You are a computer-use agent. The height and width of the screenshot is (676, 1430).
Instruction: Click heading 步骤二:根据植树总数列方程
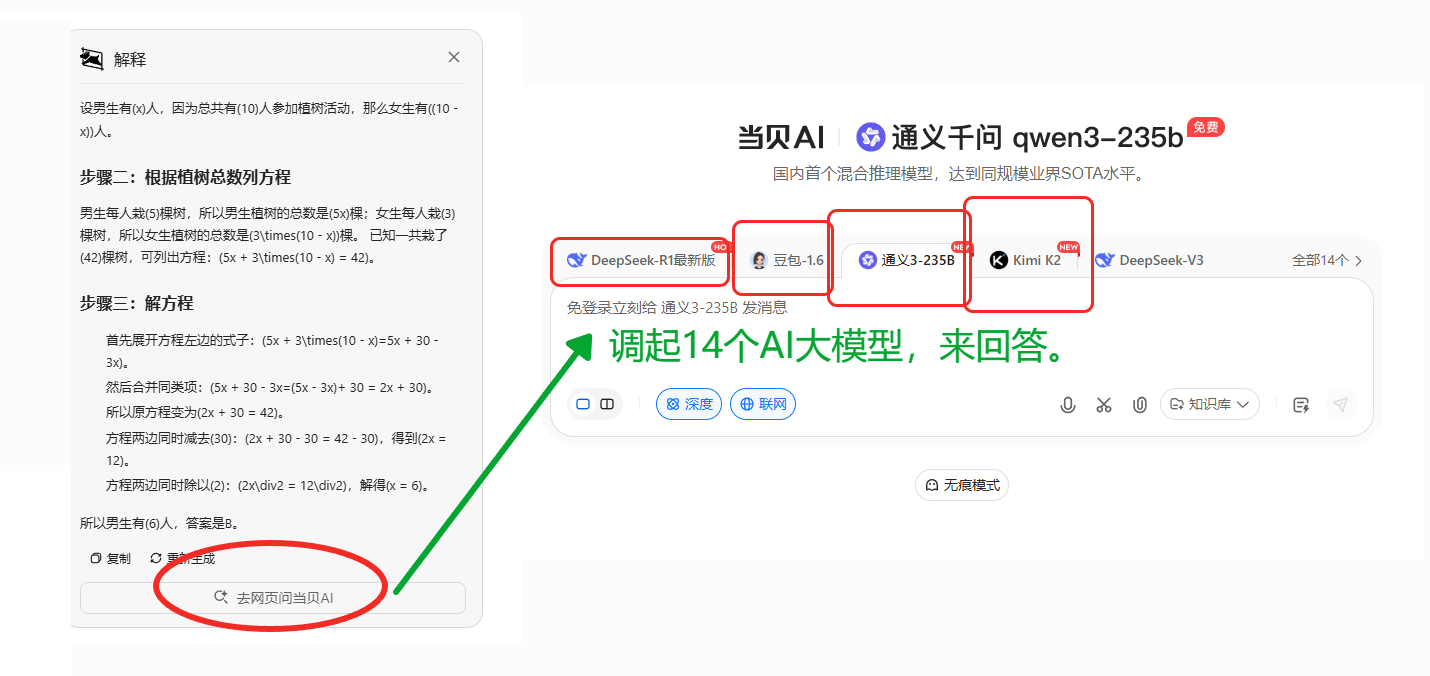185,177
